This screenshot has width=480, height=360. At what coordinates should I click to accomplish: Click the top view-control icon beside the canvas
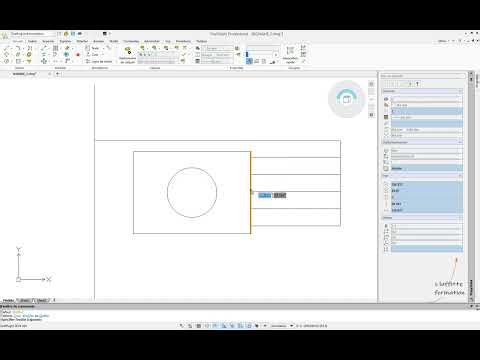[371, 84]
